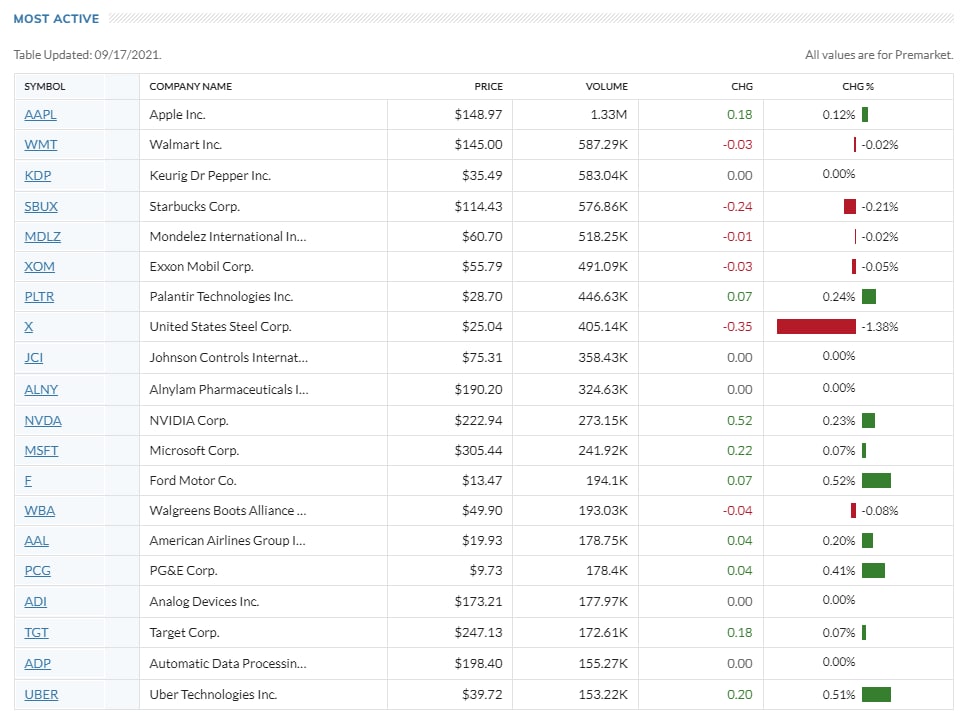Select the Uber Technologies Inc. name

click(213, 695)
